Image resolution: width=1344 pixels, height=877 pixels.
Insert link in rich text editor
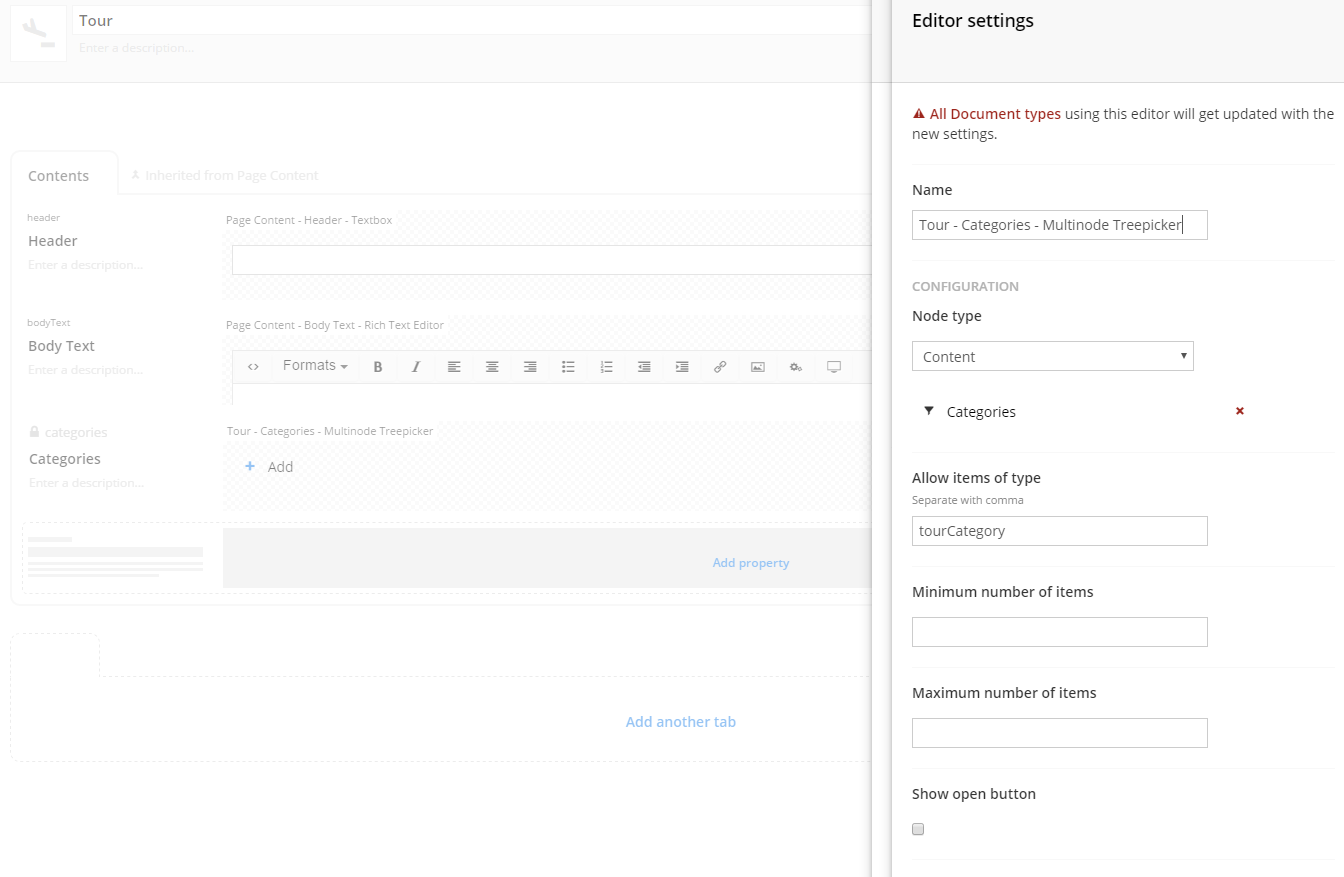pyautogui.click(x=720, y=367)
